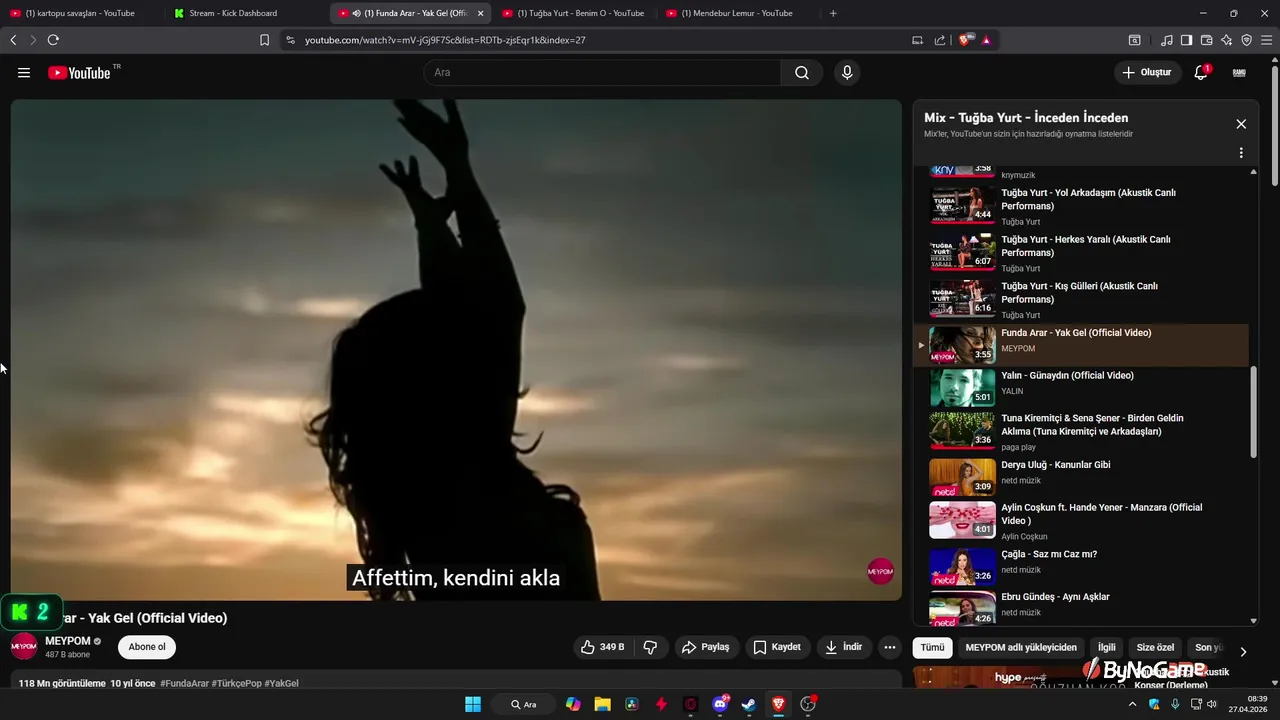Open Brave playlist music note icon
1280x720 pixels.
click(x=1167, y=40)
